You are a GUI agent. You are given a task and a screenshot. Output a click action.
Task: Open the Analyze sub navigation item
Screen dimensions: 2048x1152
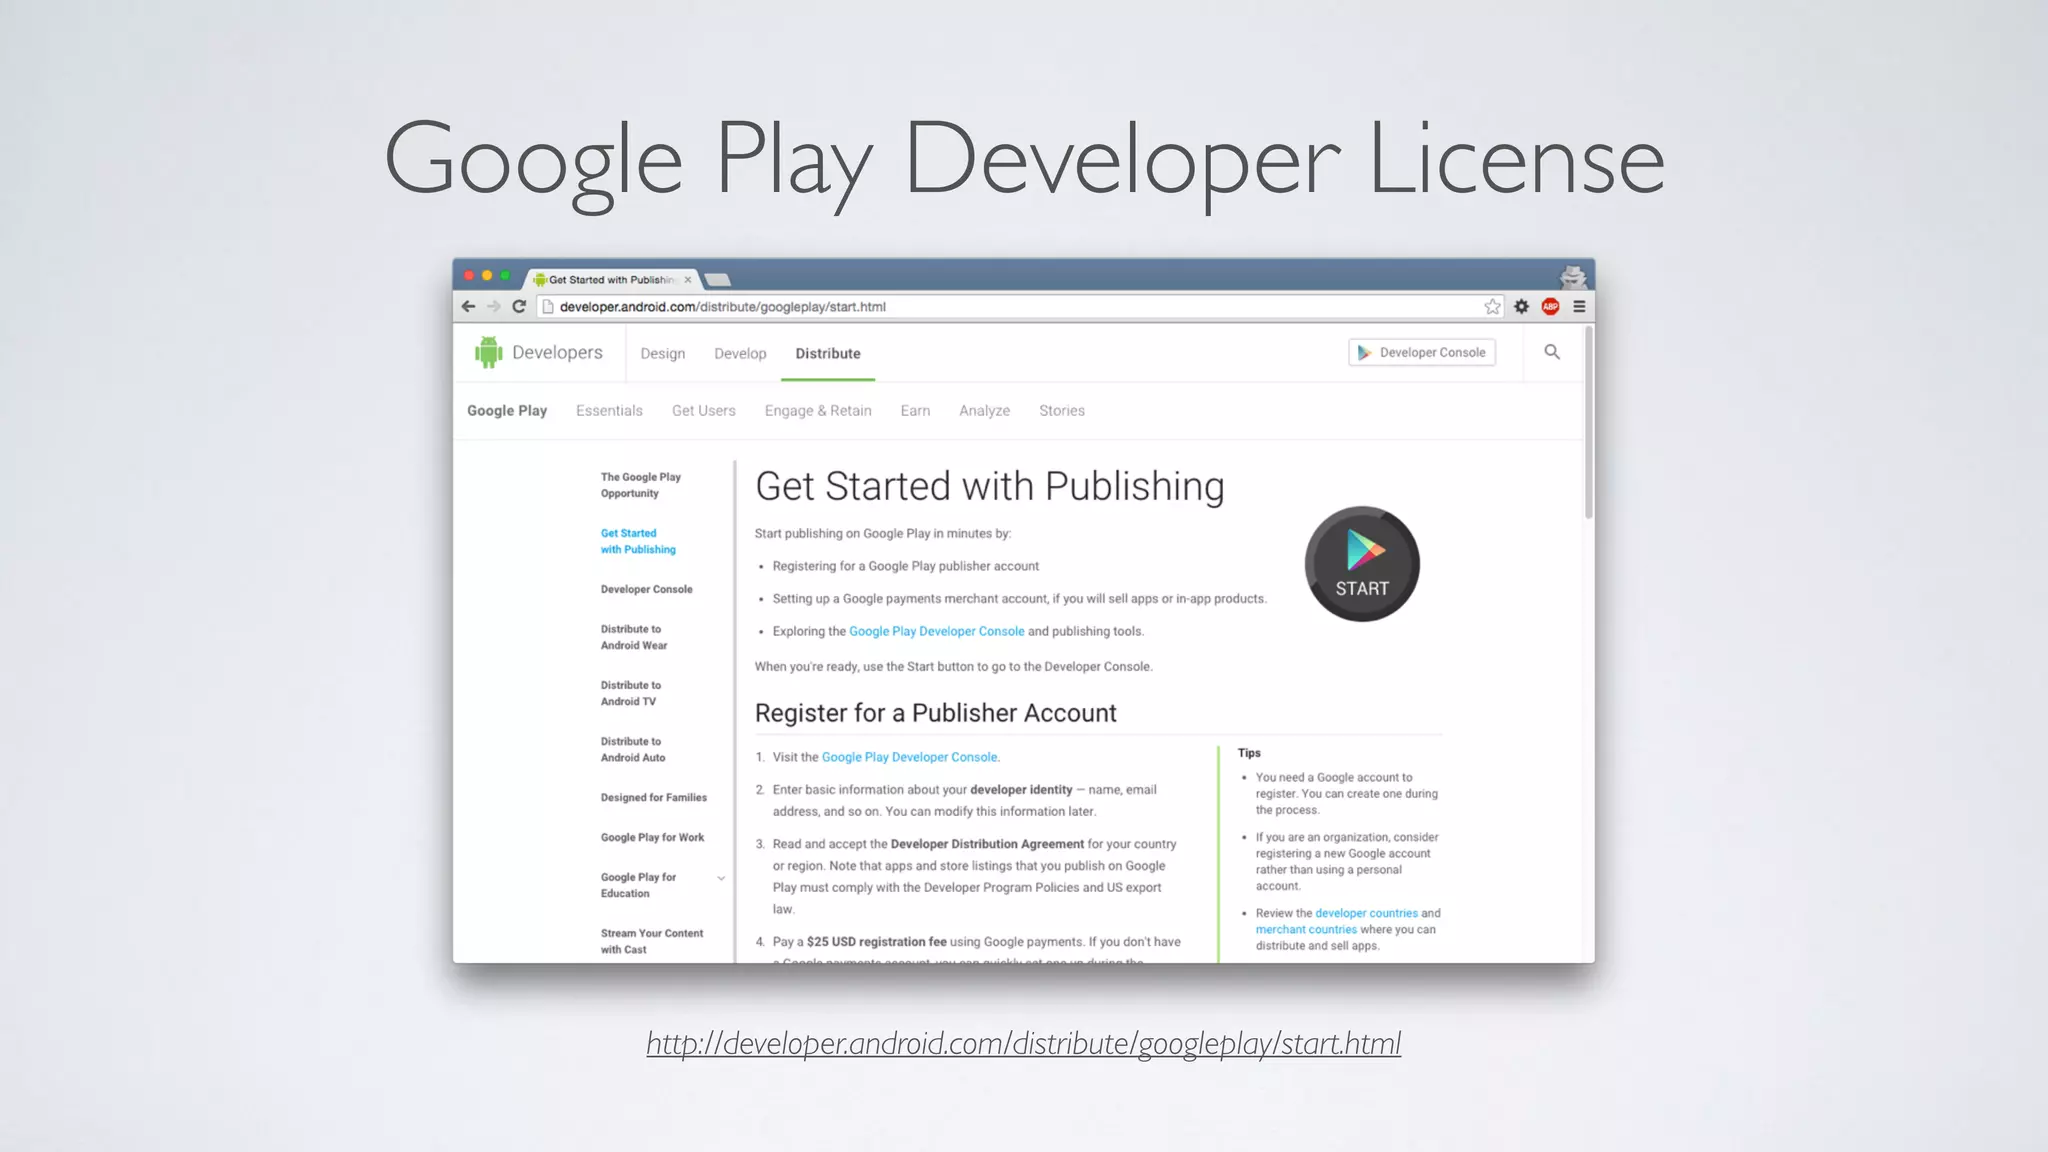click(984, 410)
